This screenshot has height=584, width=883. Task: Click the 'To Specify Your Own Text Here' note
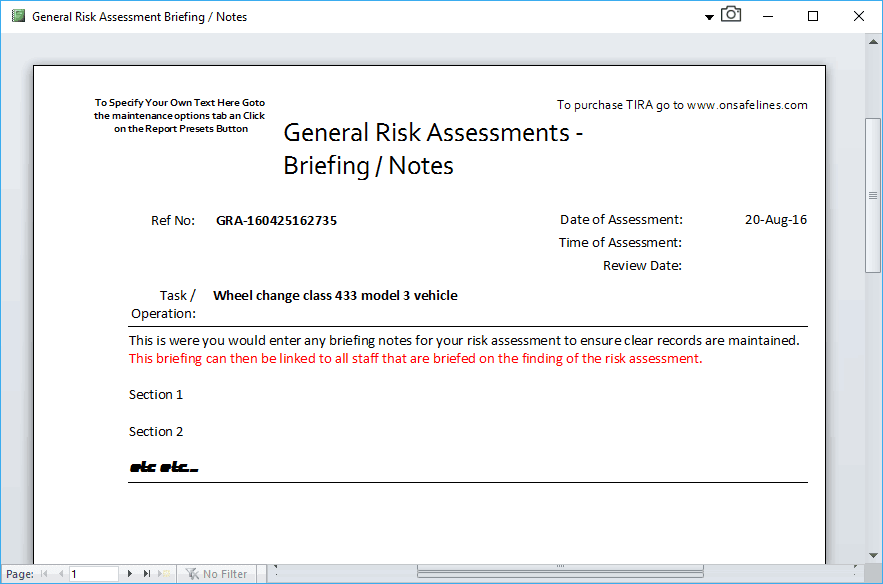[x=180, y=116]
